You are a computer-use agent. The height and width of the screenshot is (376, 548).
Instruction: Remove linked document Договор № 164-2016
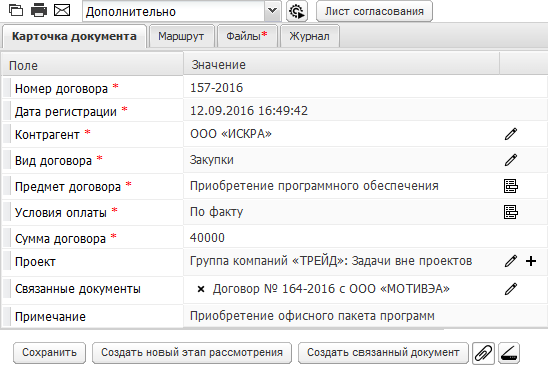coord(201,289)
